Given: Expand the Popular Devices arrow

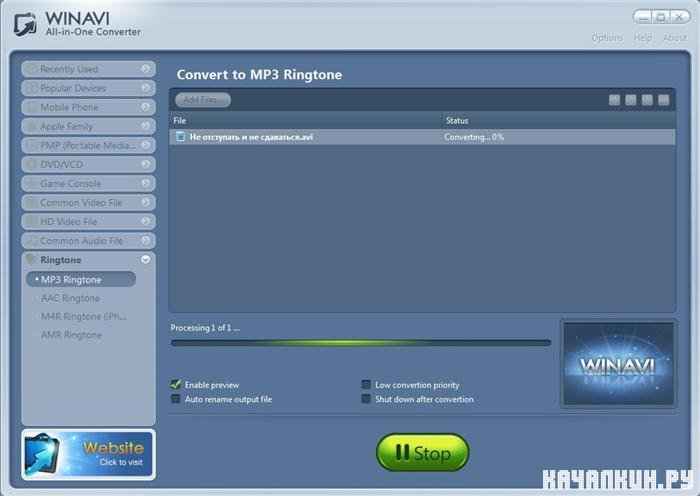Looking at the screenshot, I should point(146,88).
